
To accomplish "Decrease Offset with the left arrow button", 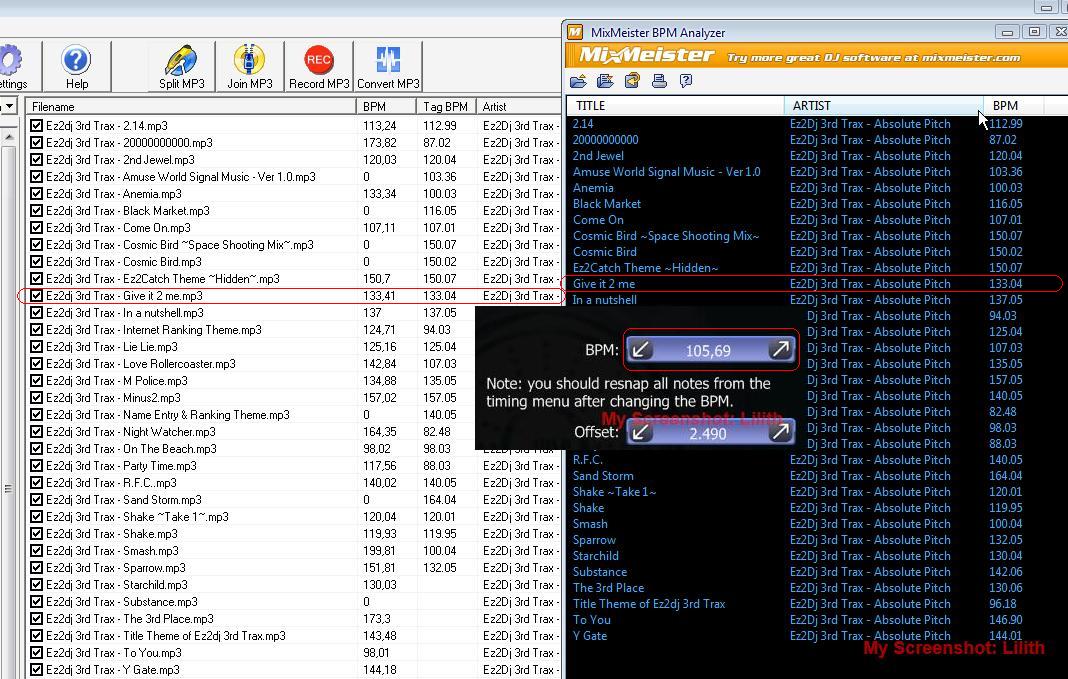I will pos(640,432).
